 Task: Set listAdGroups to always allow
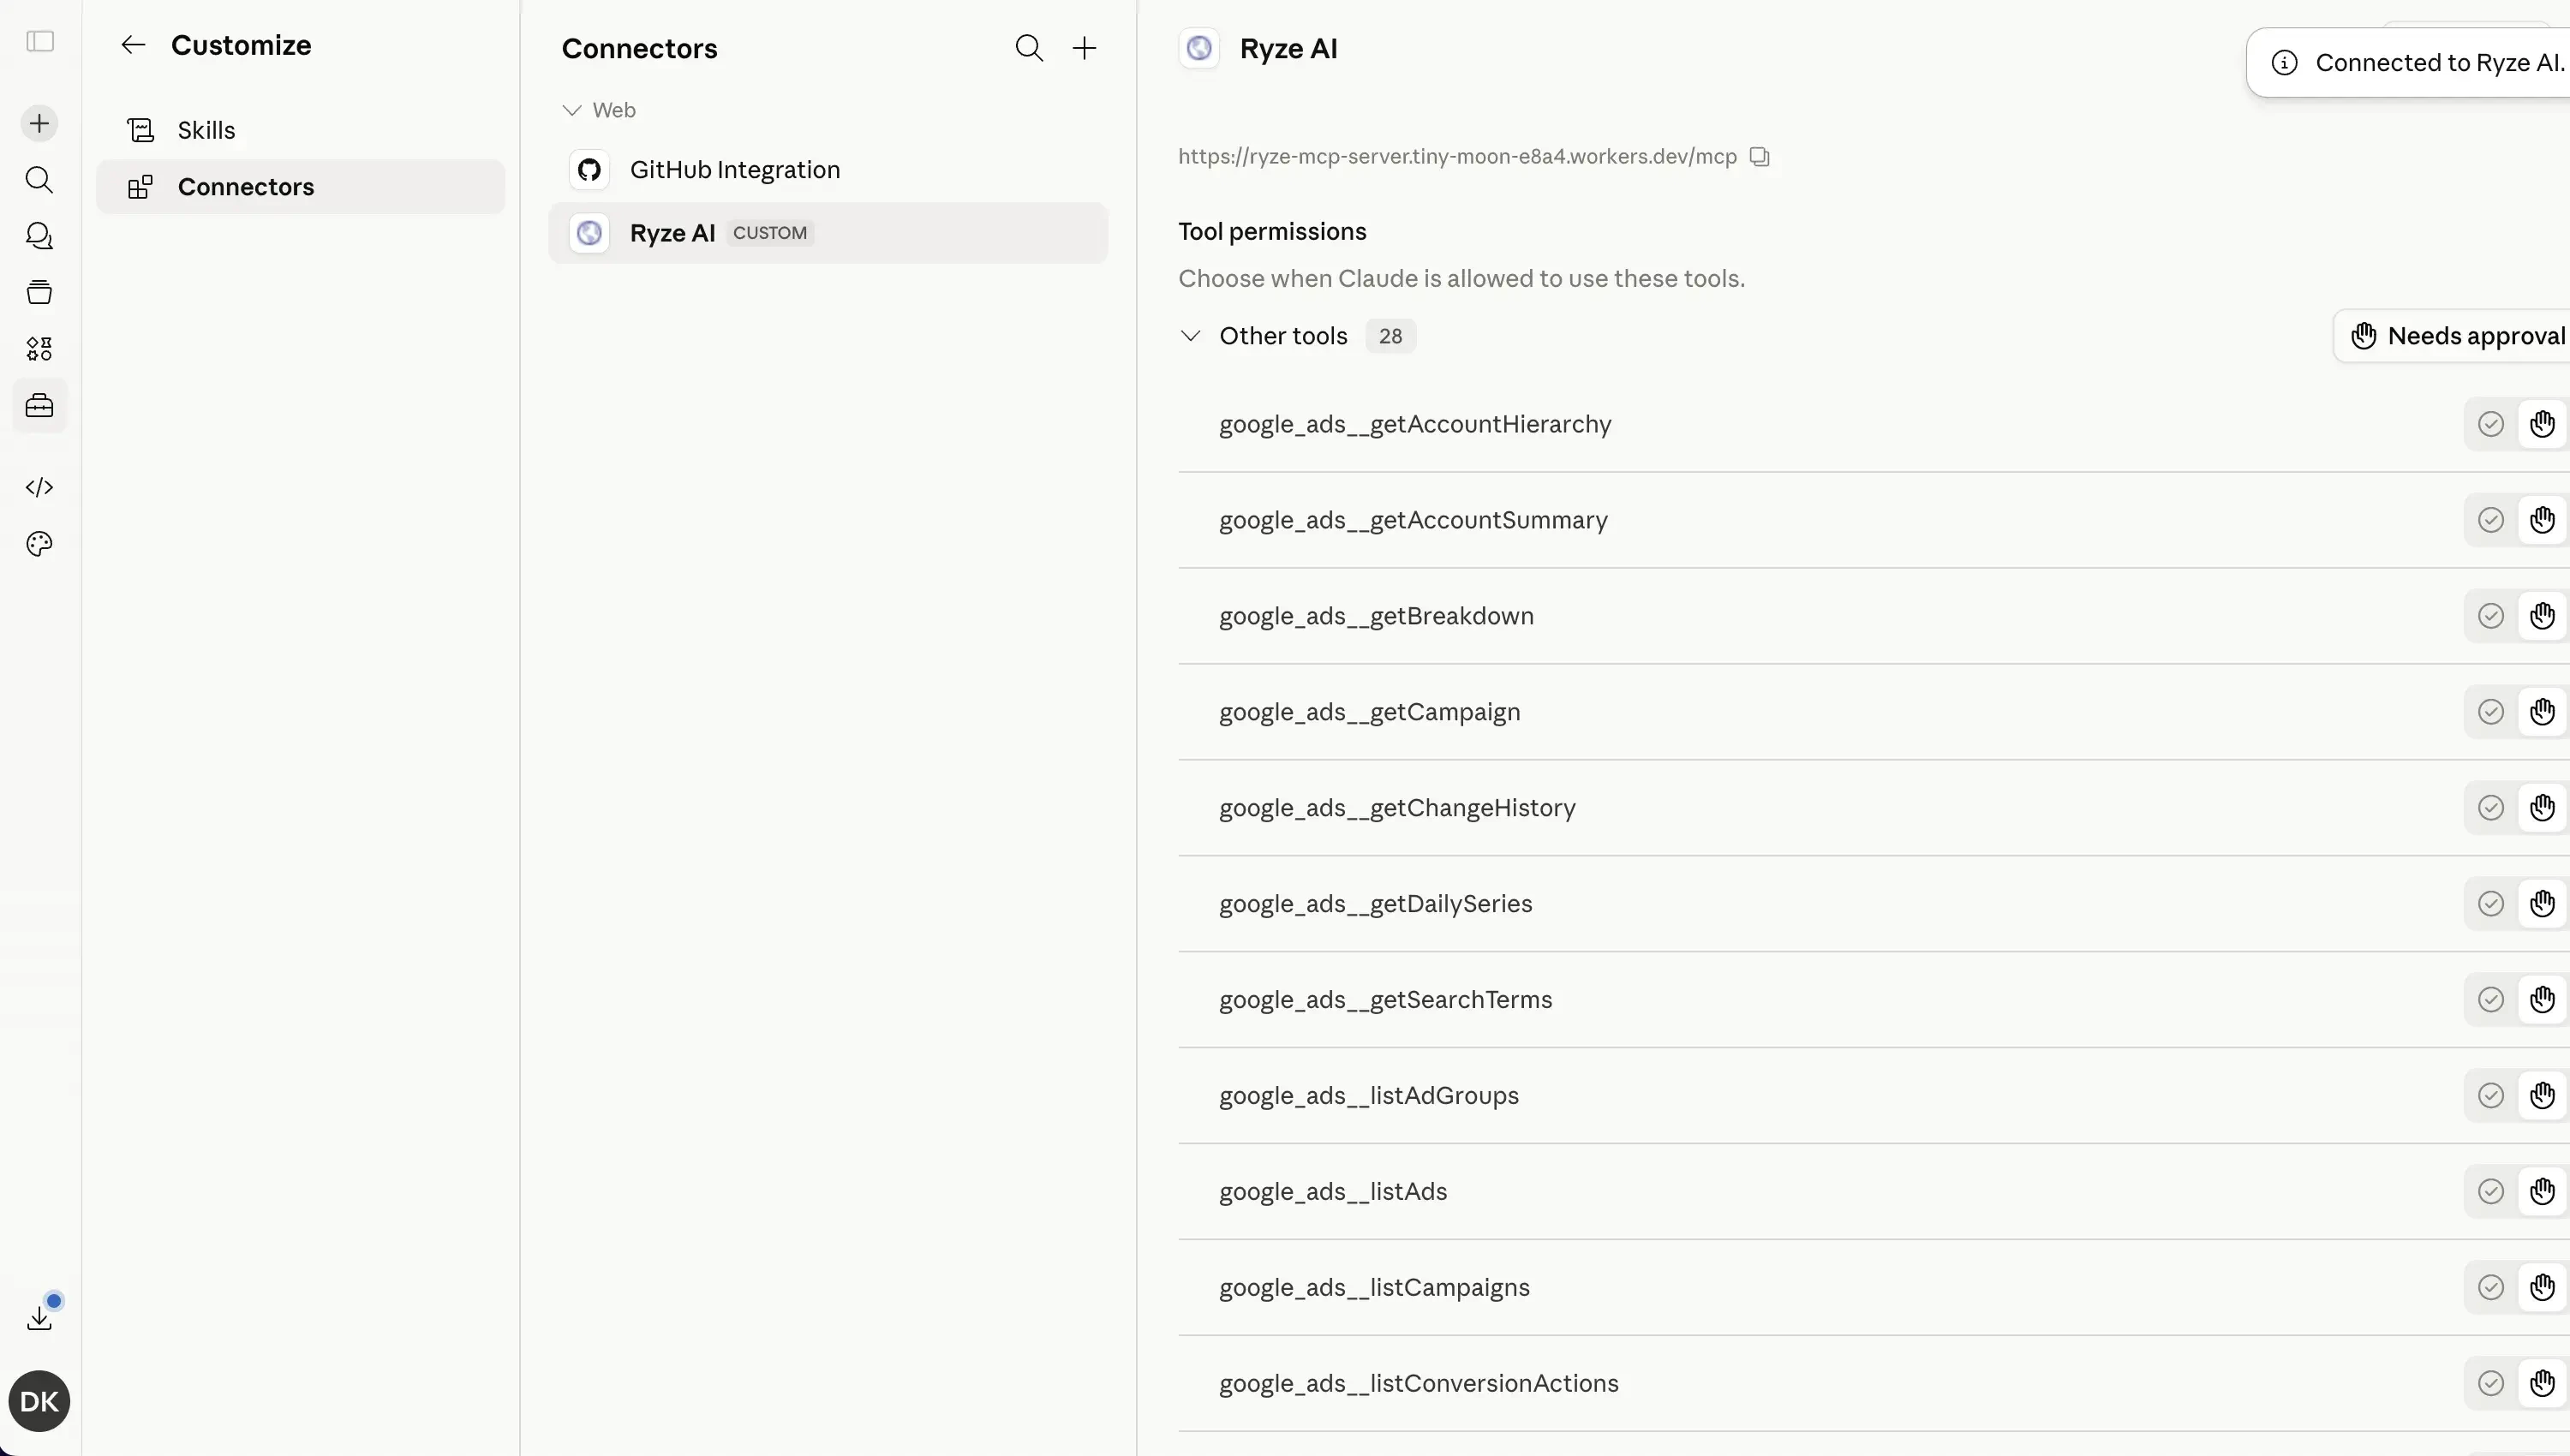point(2490,1096)
